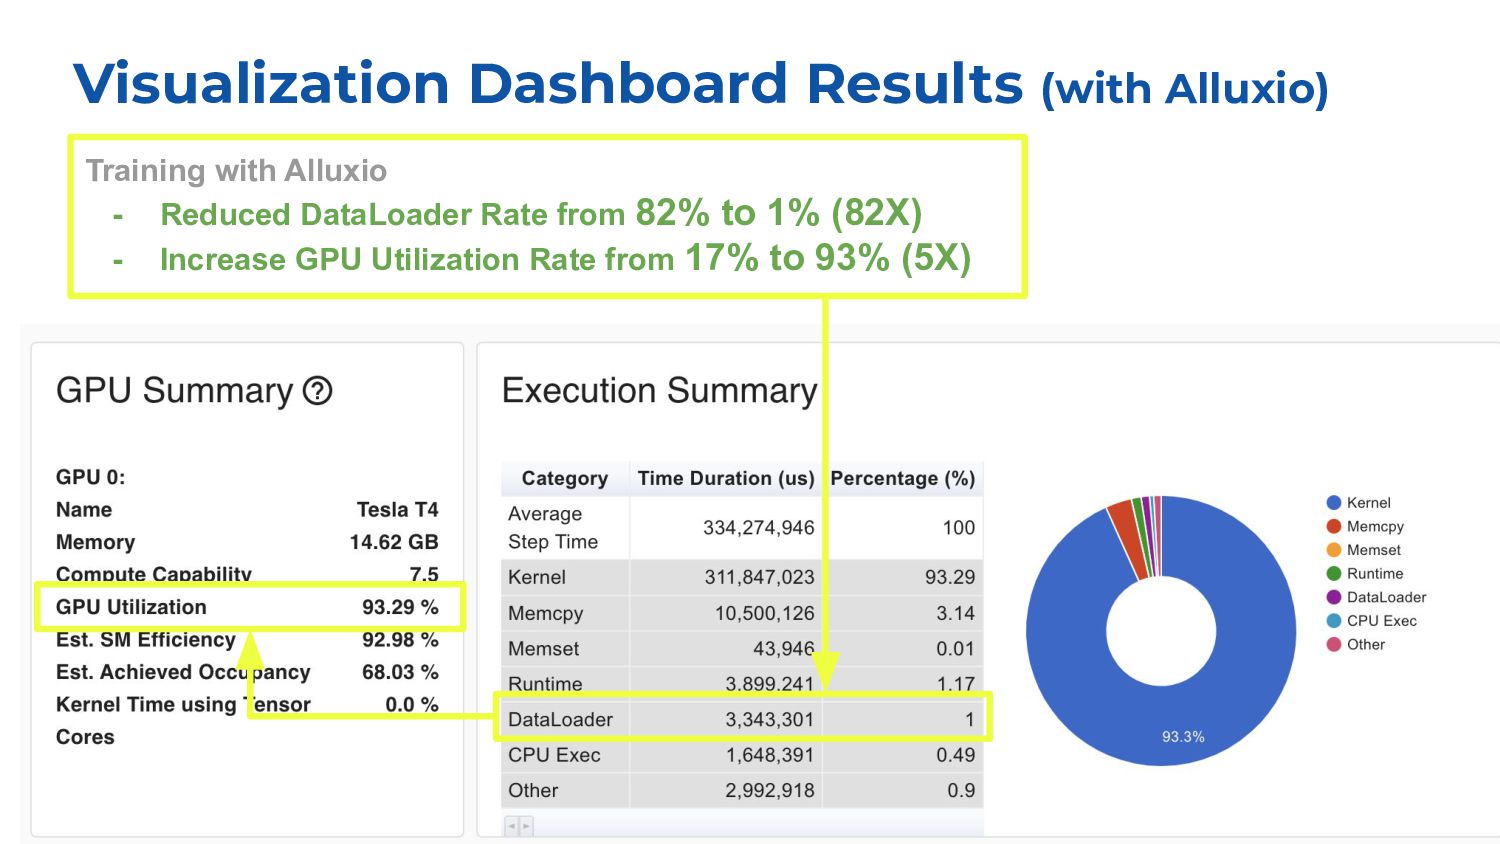This screenshot has width=1500, height=844.
Task: Click the 334,274,946 duration value
Action: point(758,528)
